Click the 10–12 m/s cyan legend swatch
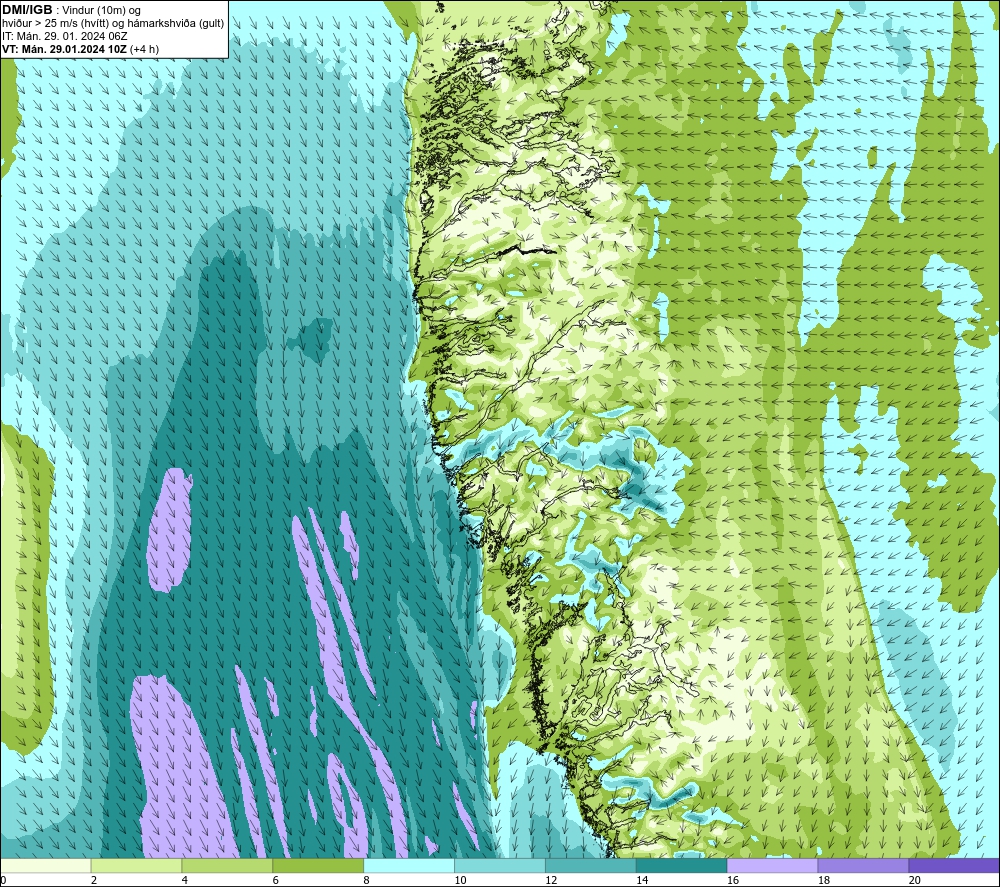 [500, 865]
